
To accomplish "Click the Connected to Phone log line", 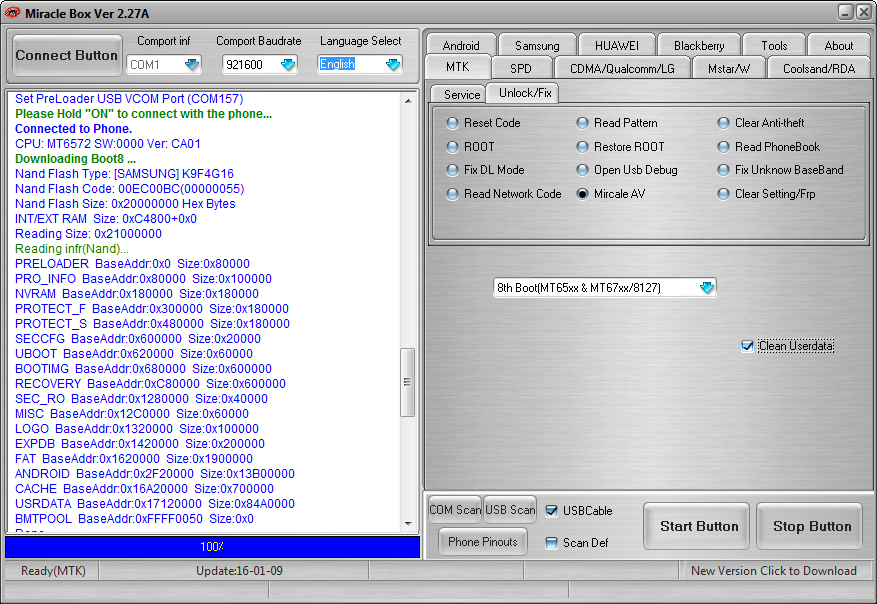I will [73, 129].
